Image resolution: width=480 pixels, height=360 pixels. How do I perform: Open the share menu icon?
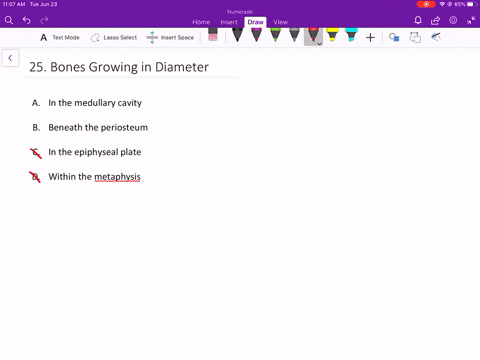point(435,21)
